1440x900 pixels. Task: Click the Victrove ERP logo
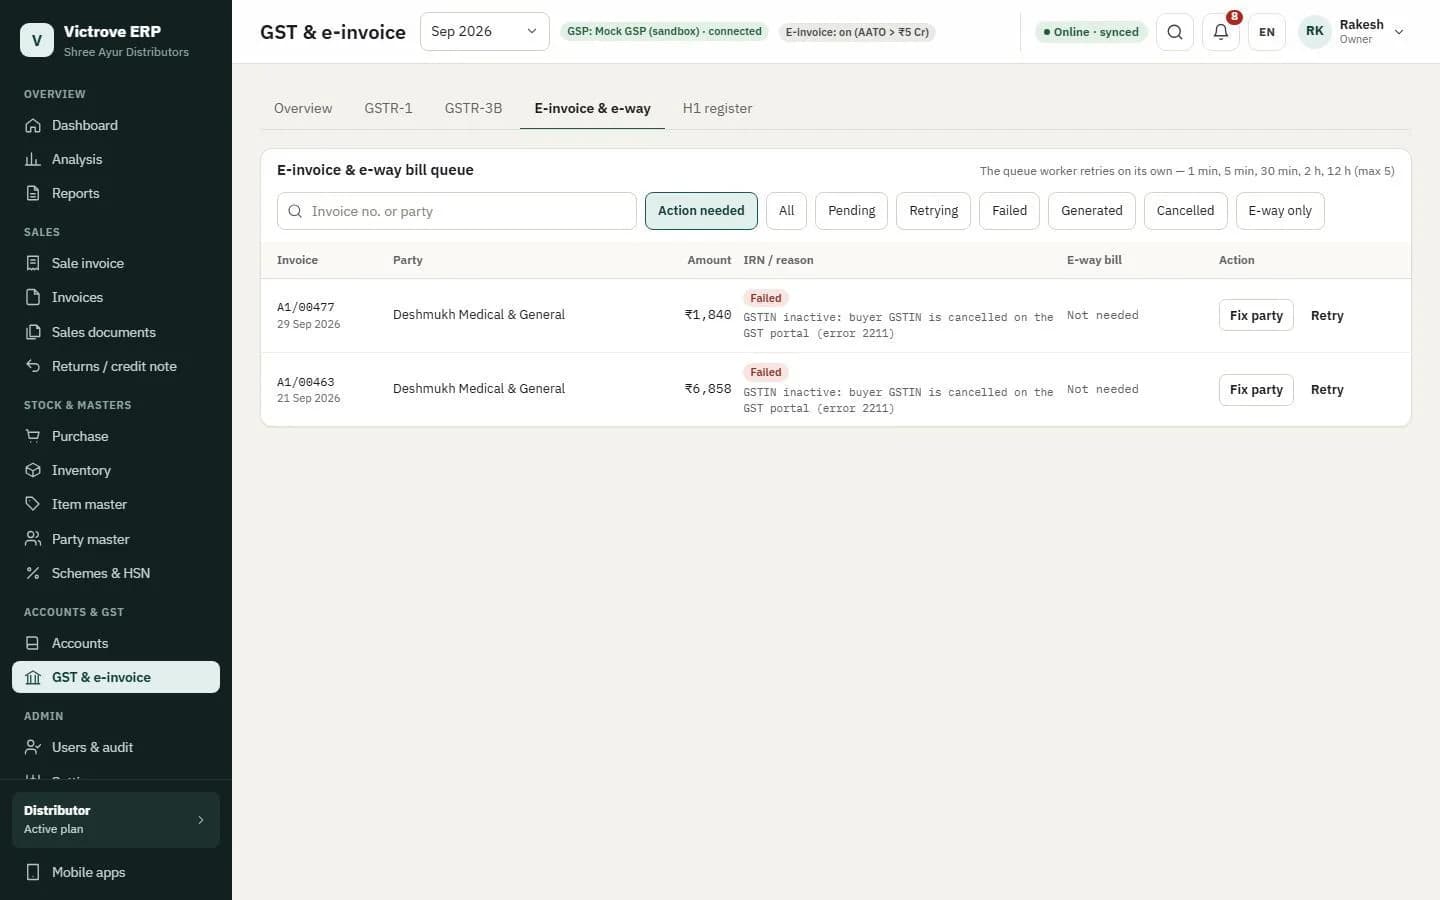click(x=37, y=40)
